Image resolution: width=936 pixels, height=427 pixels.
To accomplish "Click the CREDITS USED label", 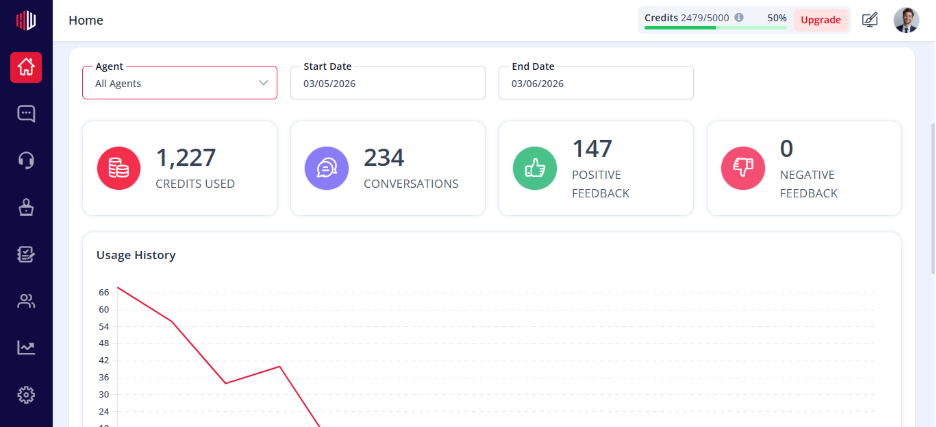I will click(x=195, y=184).
